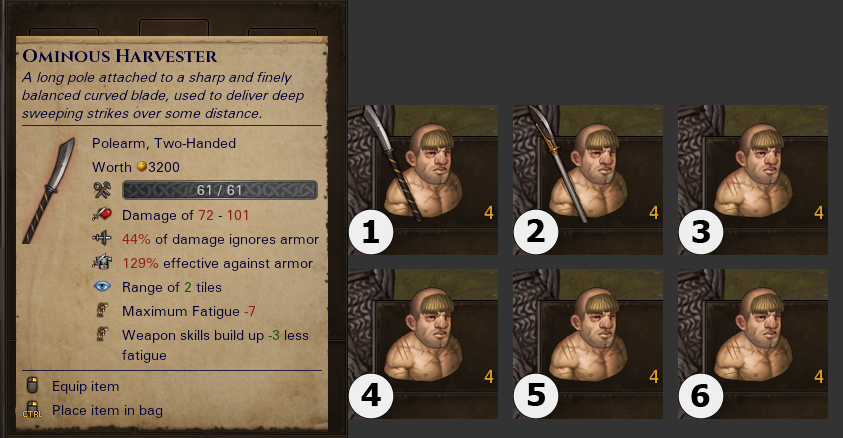843x438 pixels.
Task: Click the damage sword icon
Action: point(102,215)
